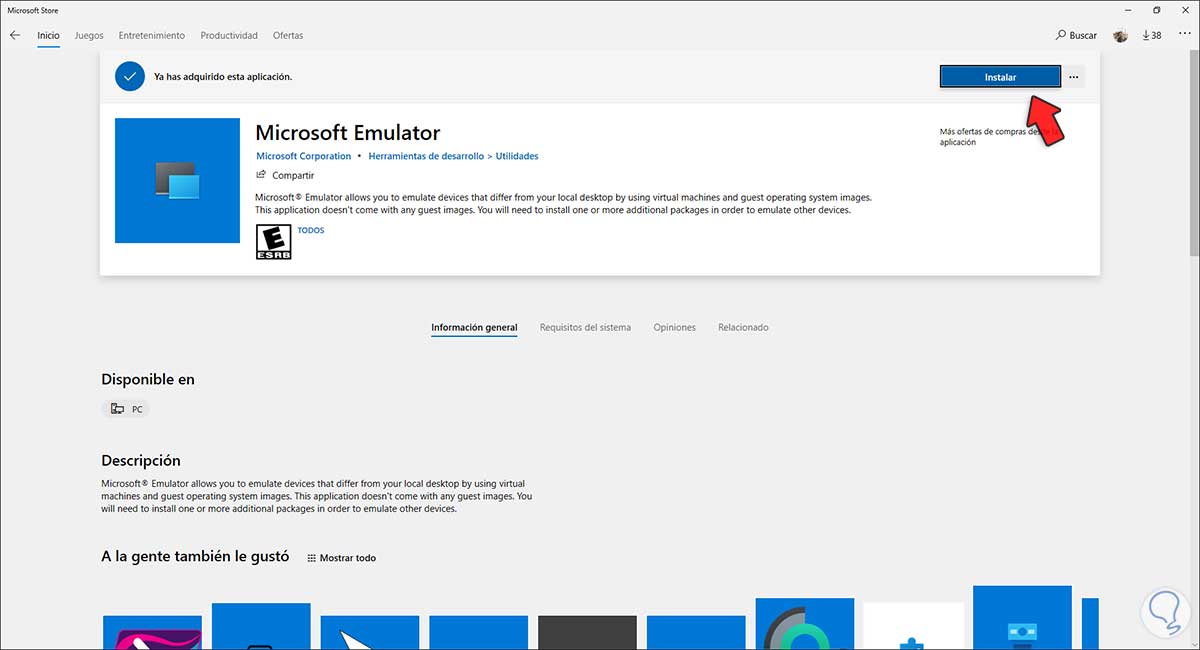Minimize the Microsoft Store window
This screenshot has height=650, width=1200.
1128,10
